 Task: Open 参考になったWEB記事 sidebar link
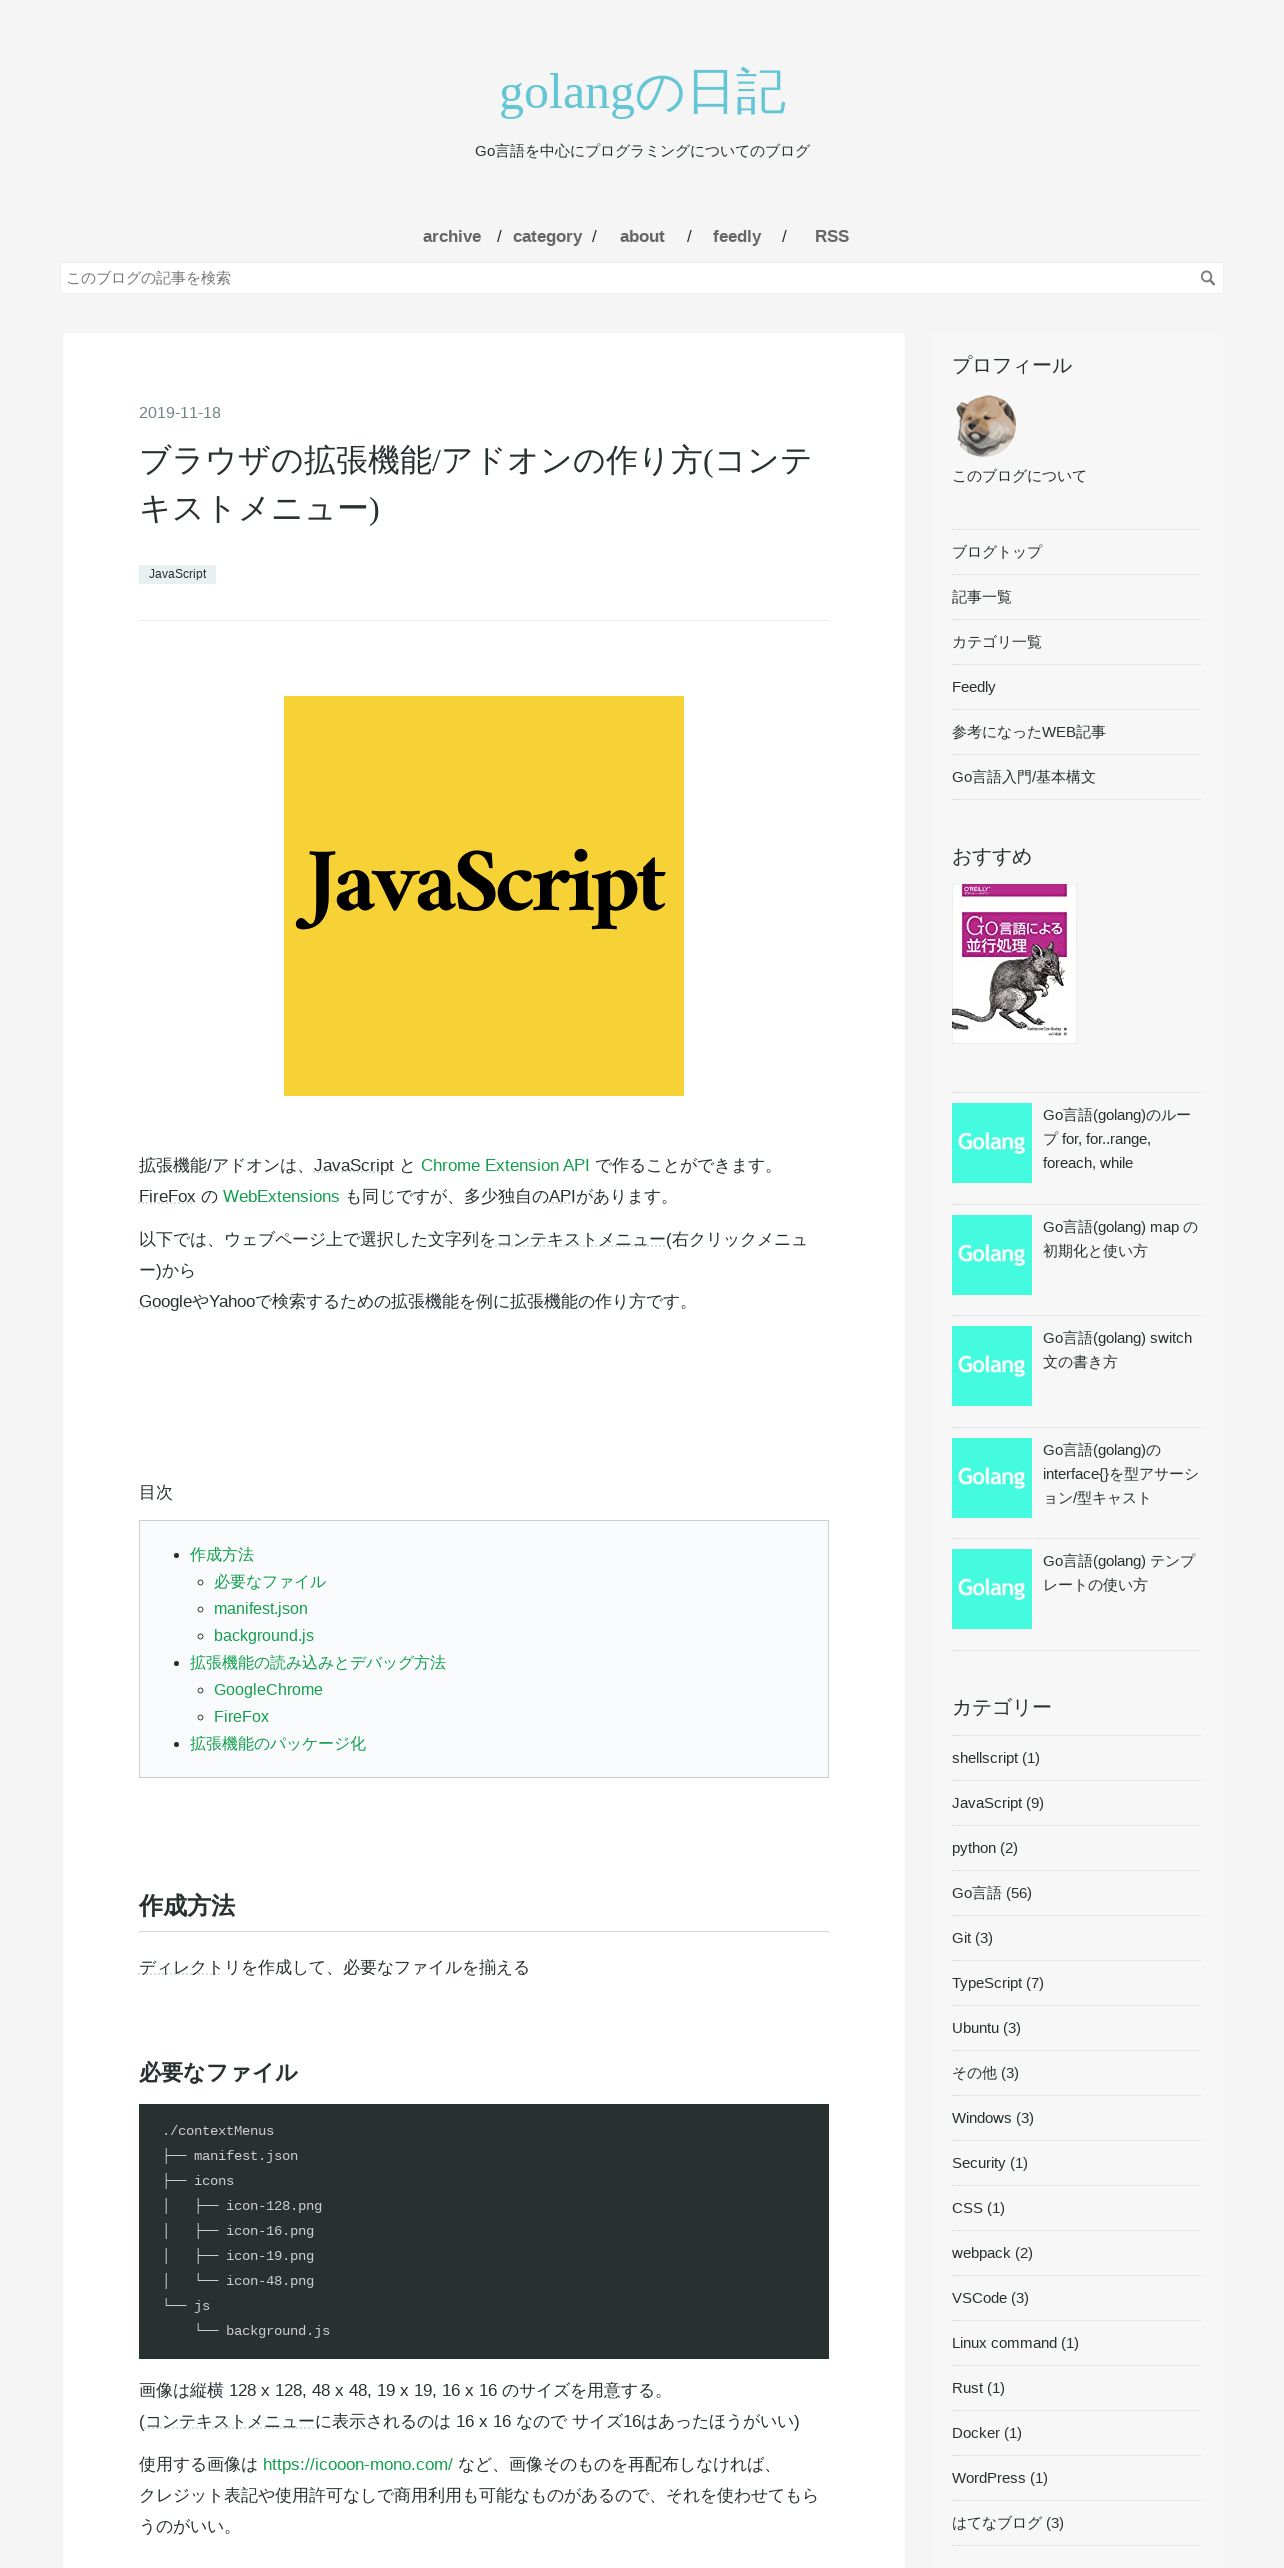(x=1029, y=732)
